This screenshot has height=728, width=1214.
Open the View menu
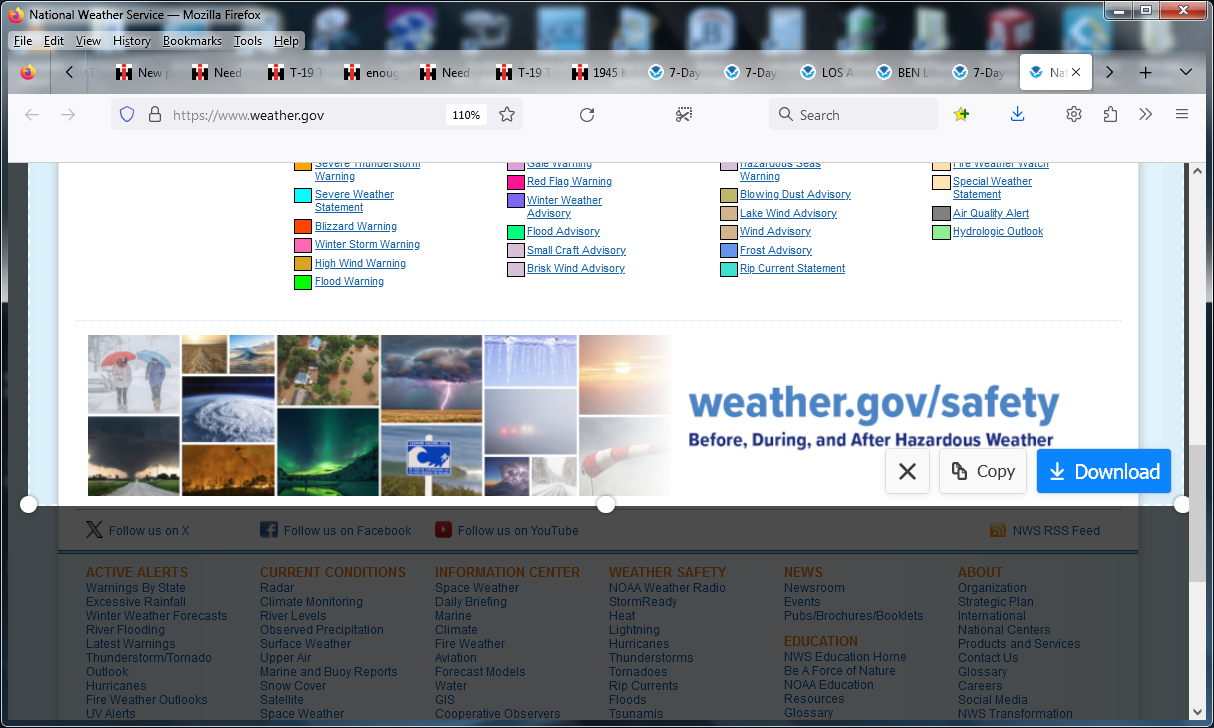pyautogui.click(x=88, y=41)
